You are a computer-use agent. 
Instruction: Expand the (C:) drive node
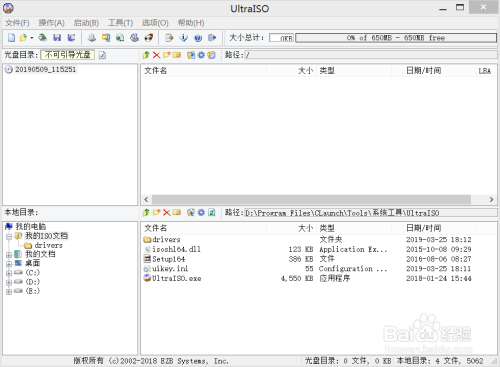9,273
